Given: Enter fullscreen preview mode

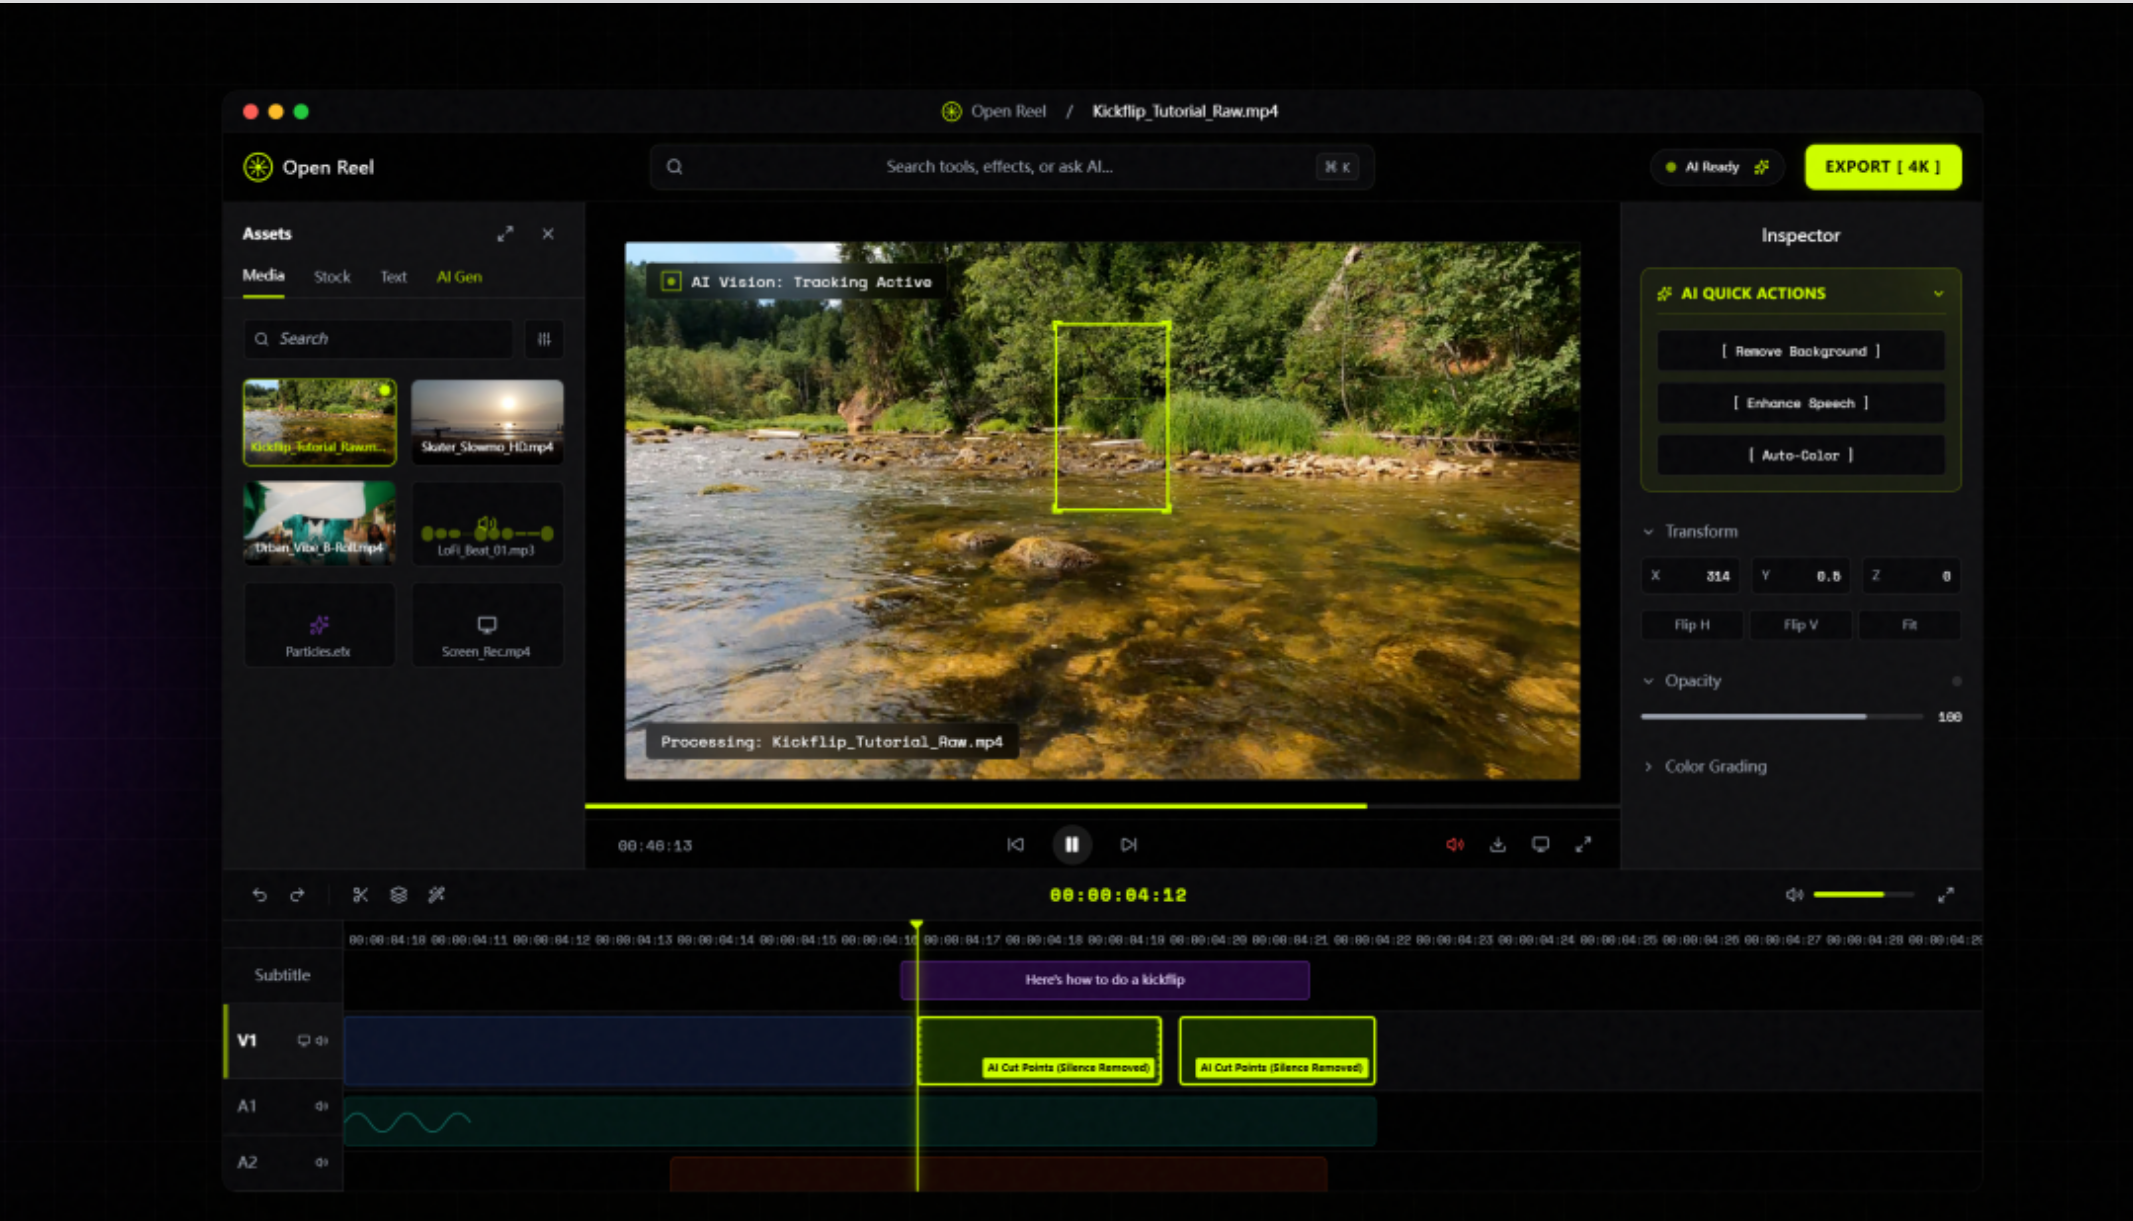Looking at the screenshot, I should click(x=1583, y=845).
